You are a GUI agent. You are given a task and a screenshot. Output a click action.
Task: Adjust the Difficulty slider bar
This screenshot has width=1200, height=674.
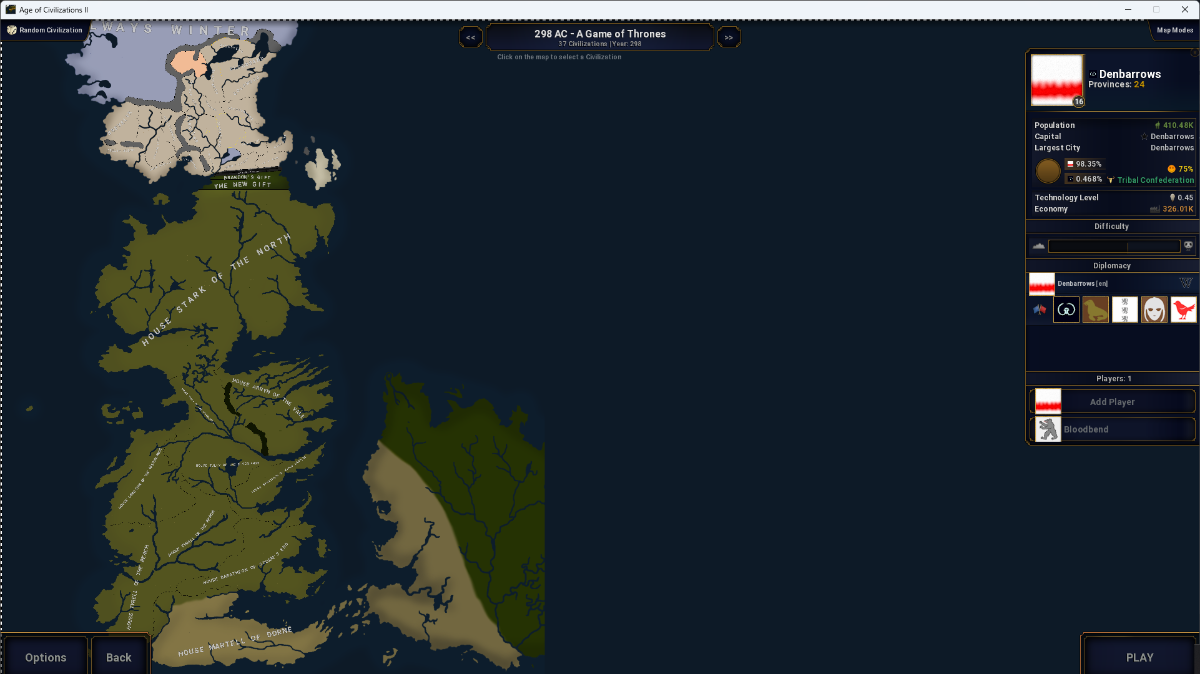pos(1114,246)
